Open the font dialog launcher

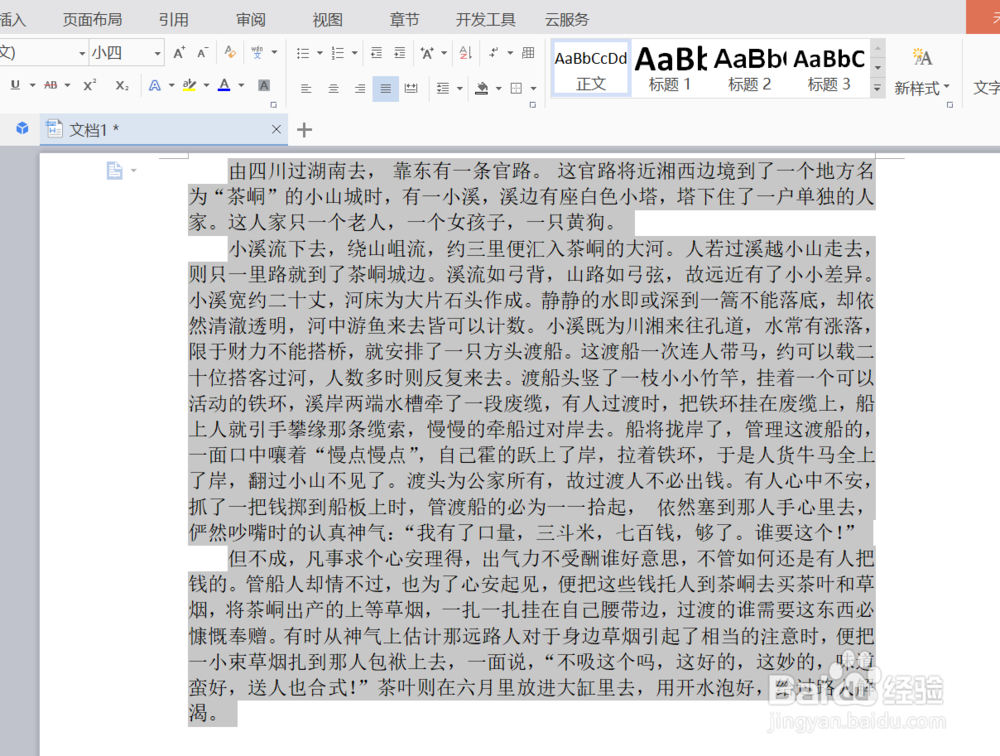pos(274,104)
